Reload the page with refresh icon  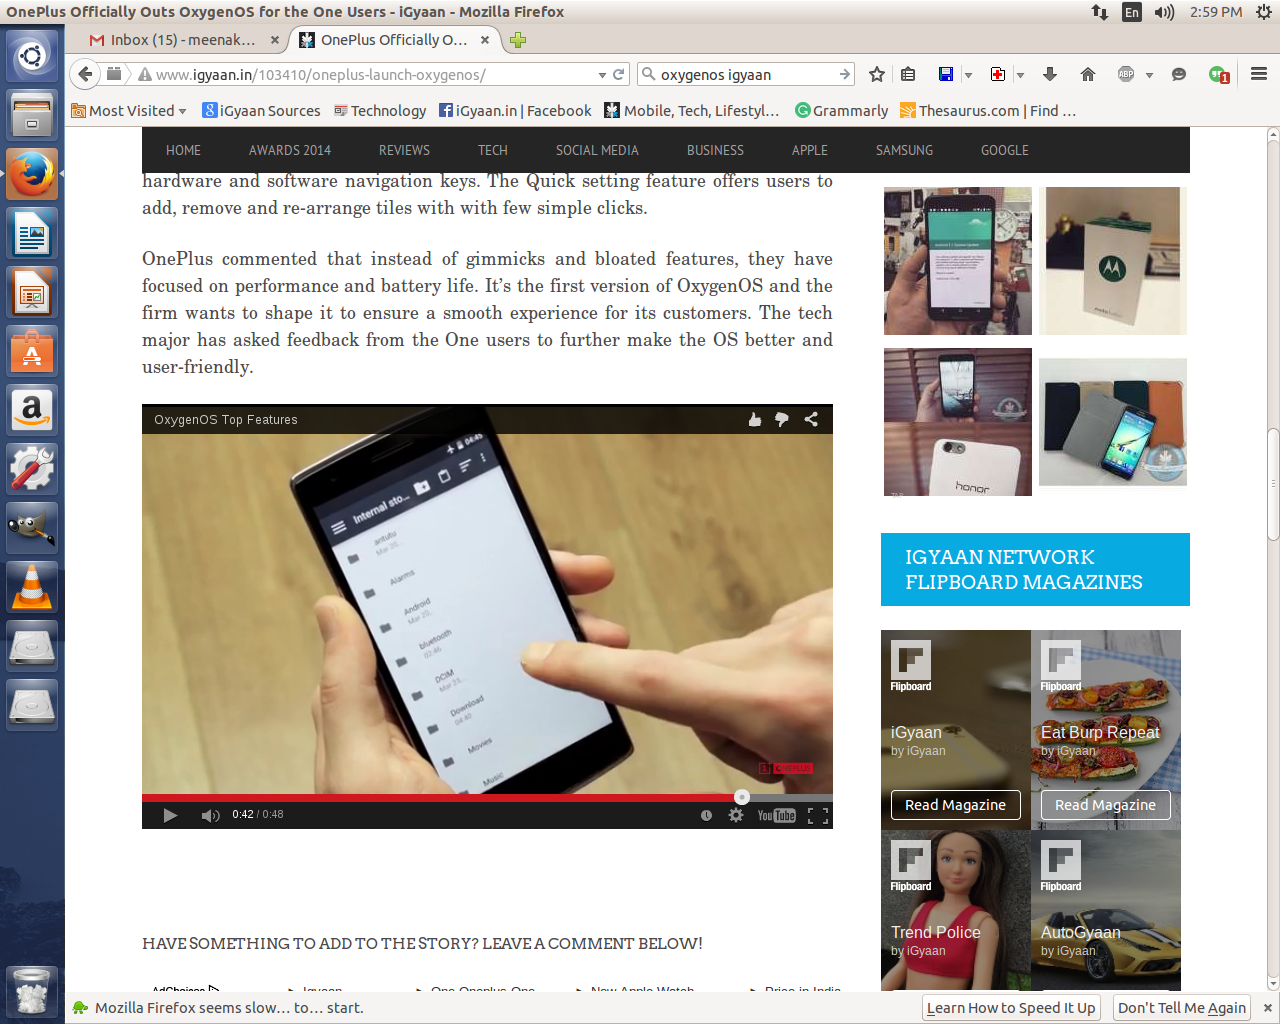click(619, 74)
